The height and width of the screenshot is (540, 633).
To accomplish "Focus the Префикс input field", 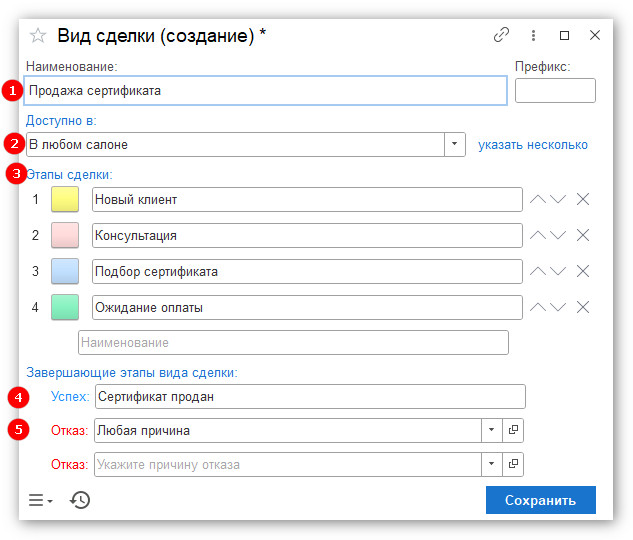I will pyautogui.click(x=555, y=90).
